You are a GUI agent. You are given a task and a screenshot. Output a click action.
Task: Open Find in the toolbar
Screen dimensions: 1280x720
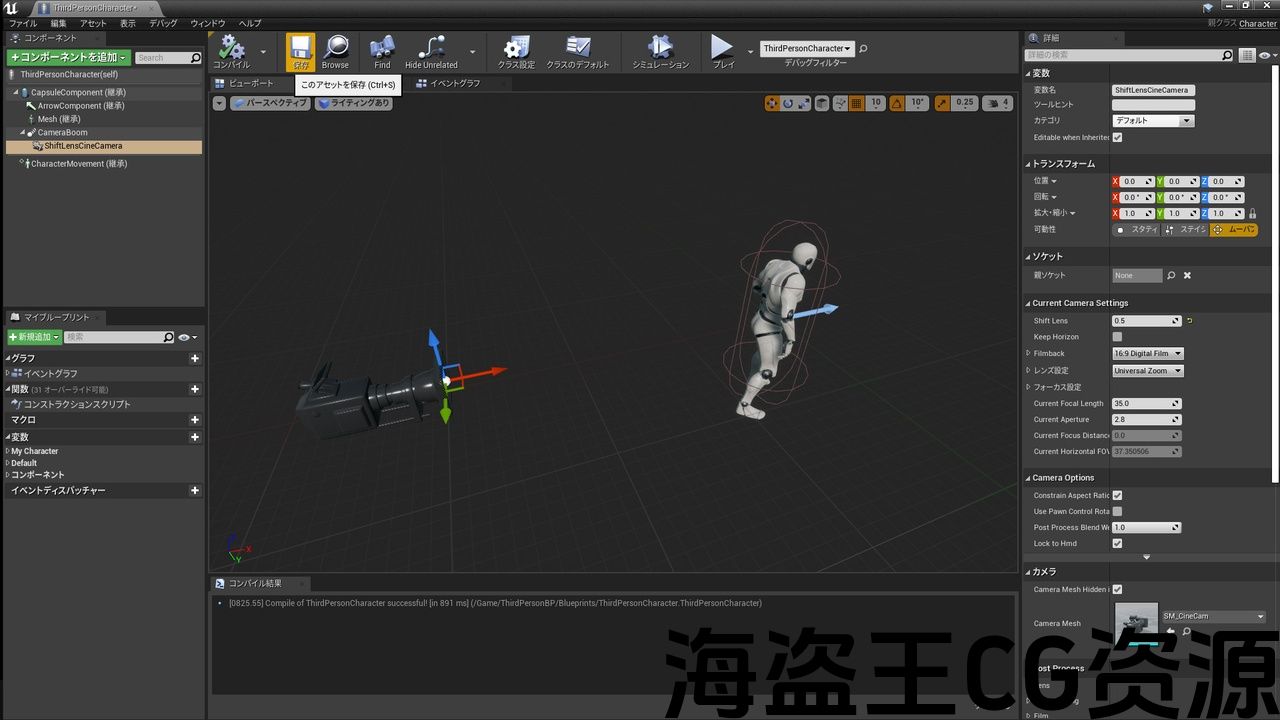382,49
